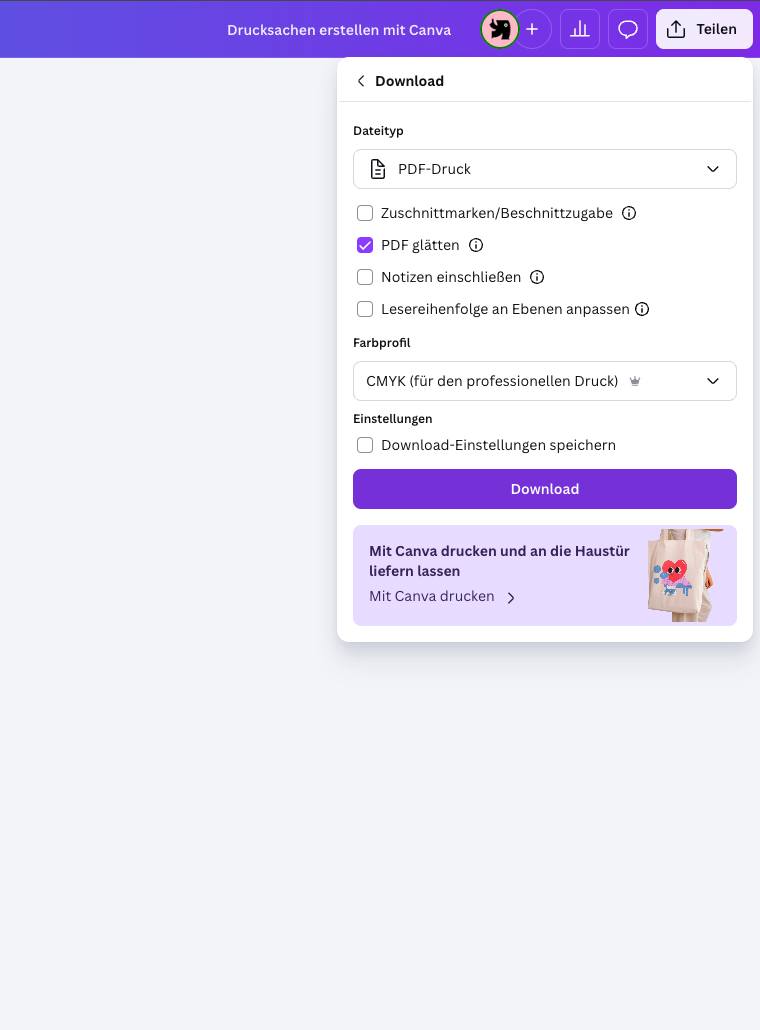Click the info icon next to Notizen einschließen
Screen dimensions: 760x1030
(x=537, y=277)
